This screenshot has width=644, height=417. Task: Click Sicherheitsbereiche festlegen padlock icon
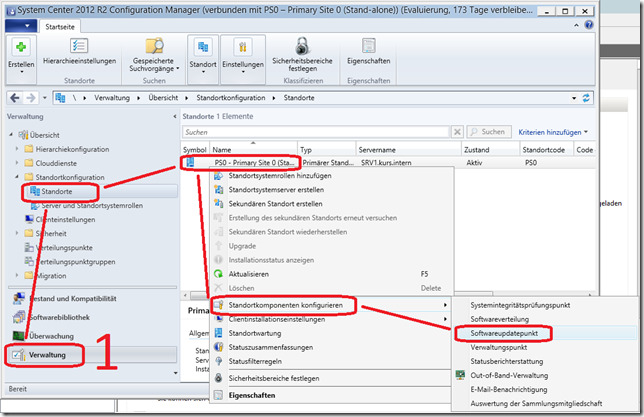click(302, 46)
